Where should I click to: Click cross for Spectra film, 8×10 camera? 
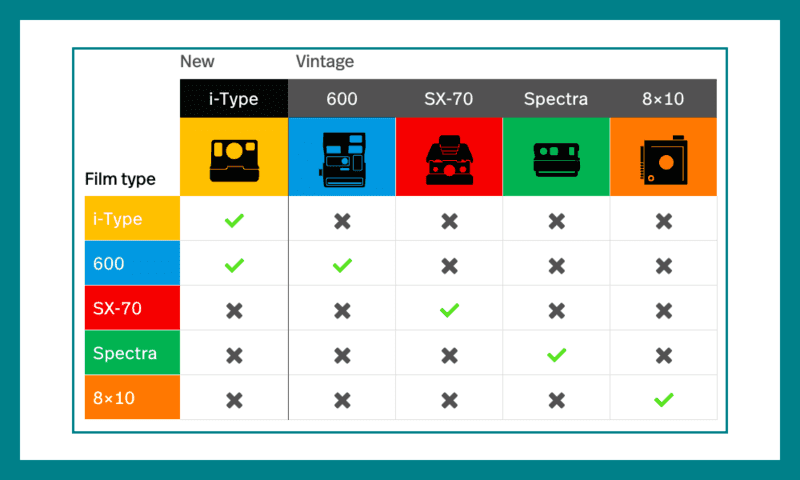[x=664, y=355]
